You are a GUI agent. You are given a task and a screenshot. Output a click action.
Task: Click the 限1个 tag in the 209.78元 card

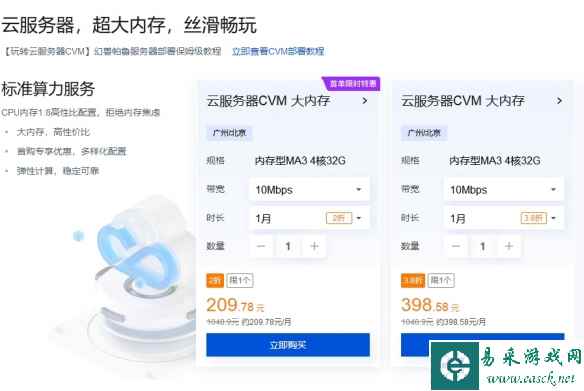click(240, 280)
